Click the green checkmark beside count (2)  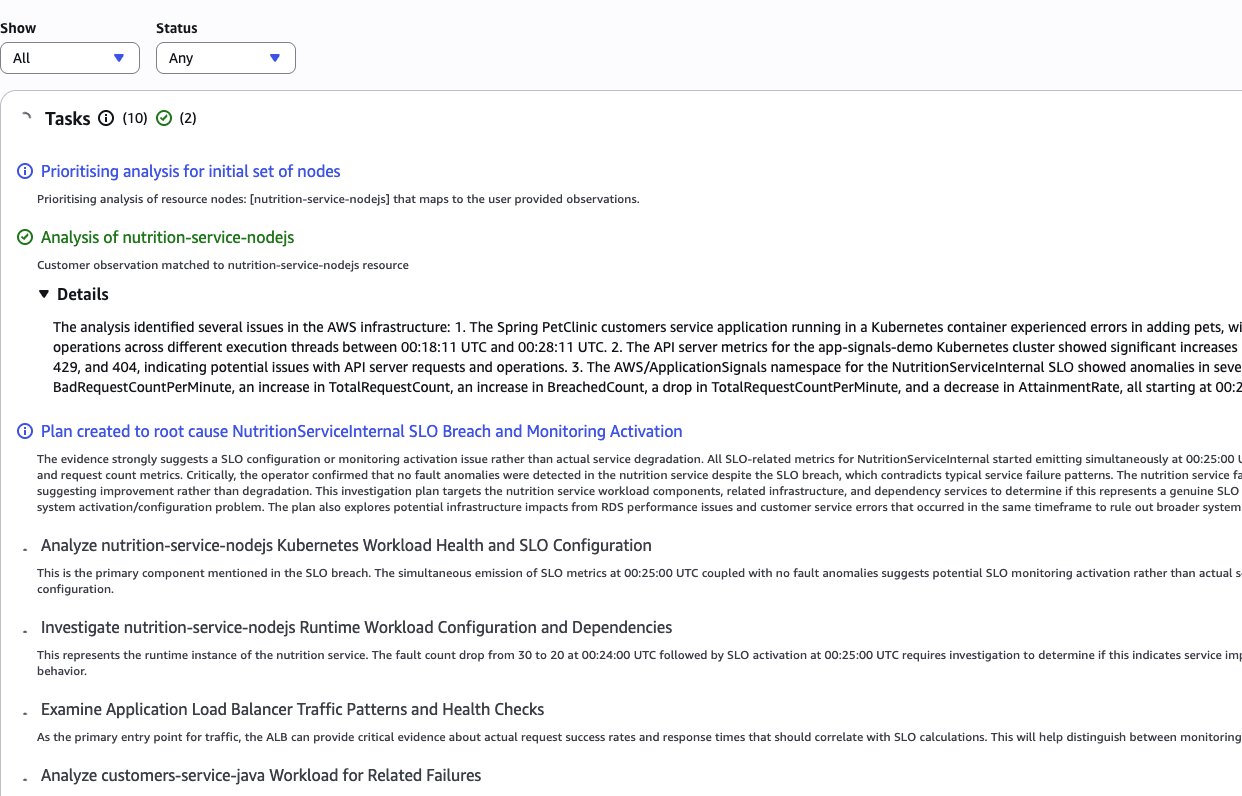point(164,119)
